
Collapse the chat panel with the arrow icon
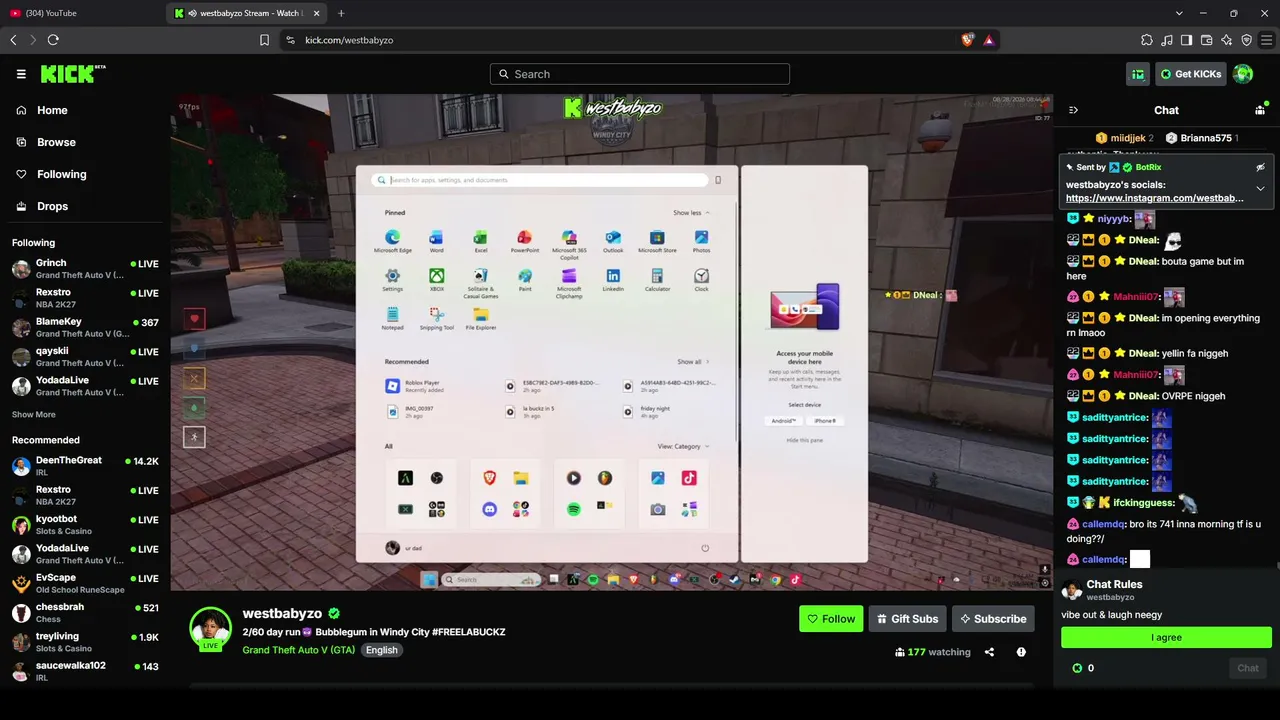[x=1073, y=110]
